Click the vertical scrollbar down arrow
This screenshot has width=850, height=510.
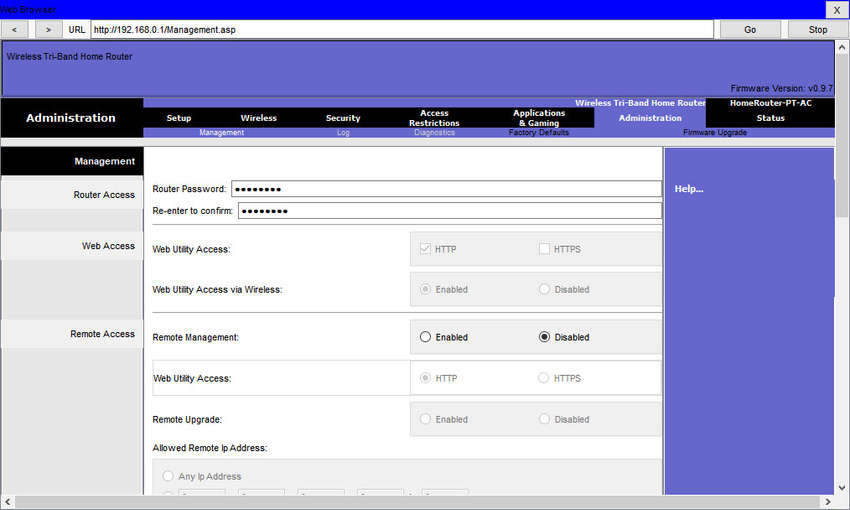coord(842,487)
